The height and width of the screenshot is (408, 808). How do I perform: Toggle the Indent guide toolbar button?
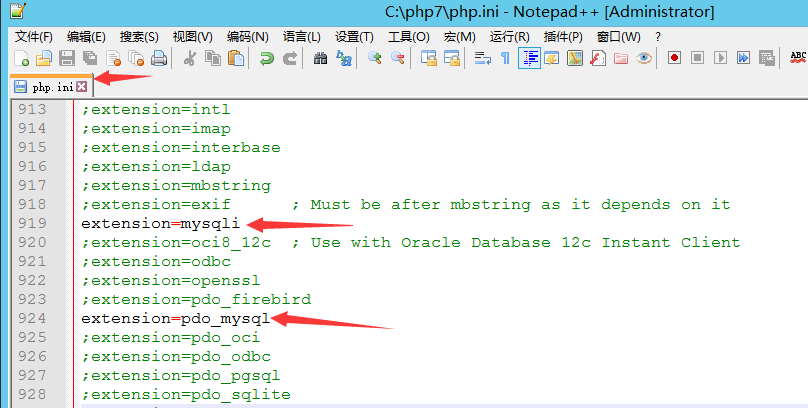(529, 59)
